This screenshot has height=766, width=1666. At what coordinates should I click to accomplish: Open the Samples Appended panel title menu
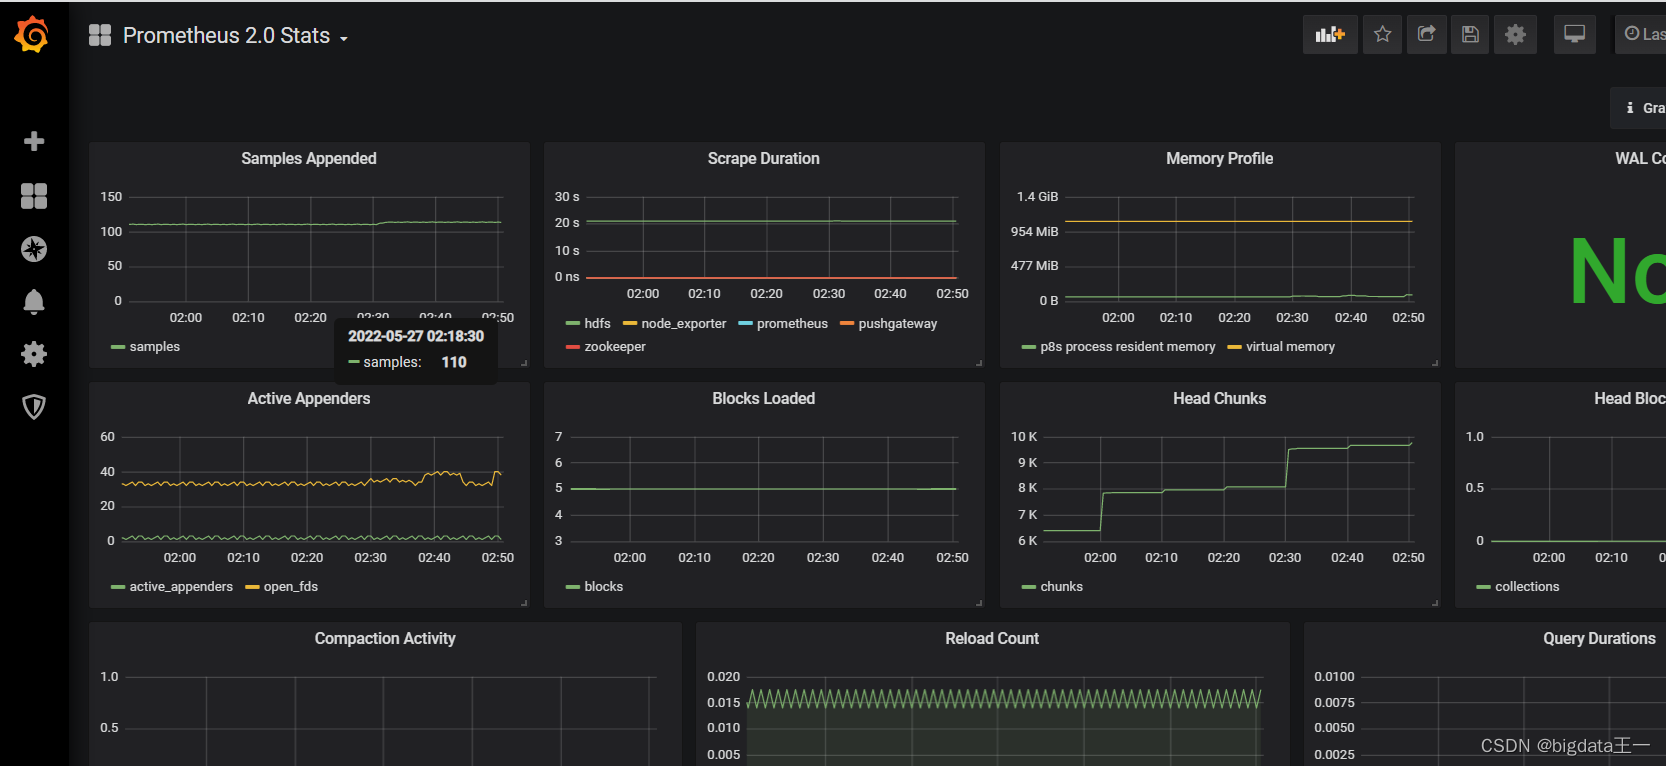point(309,159)
